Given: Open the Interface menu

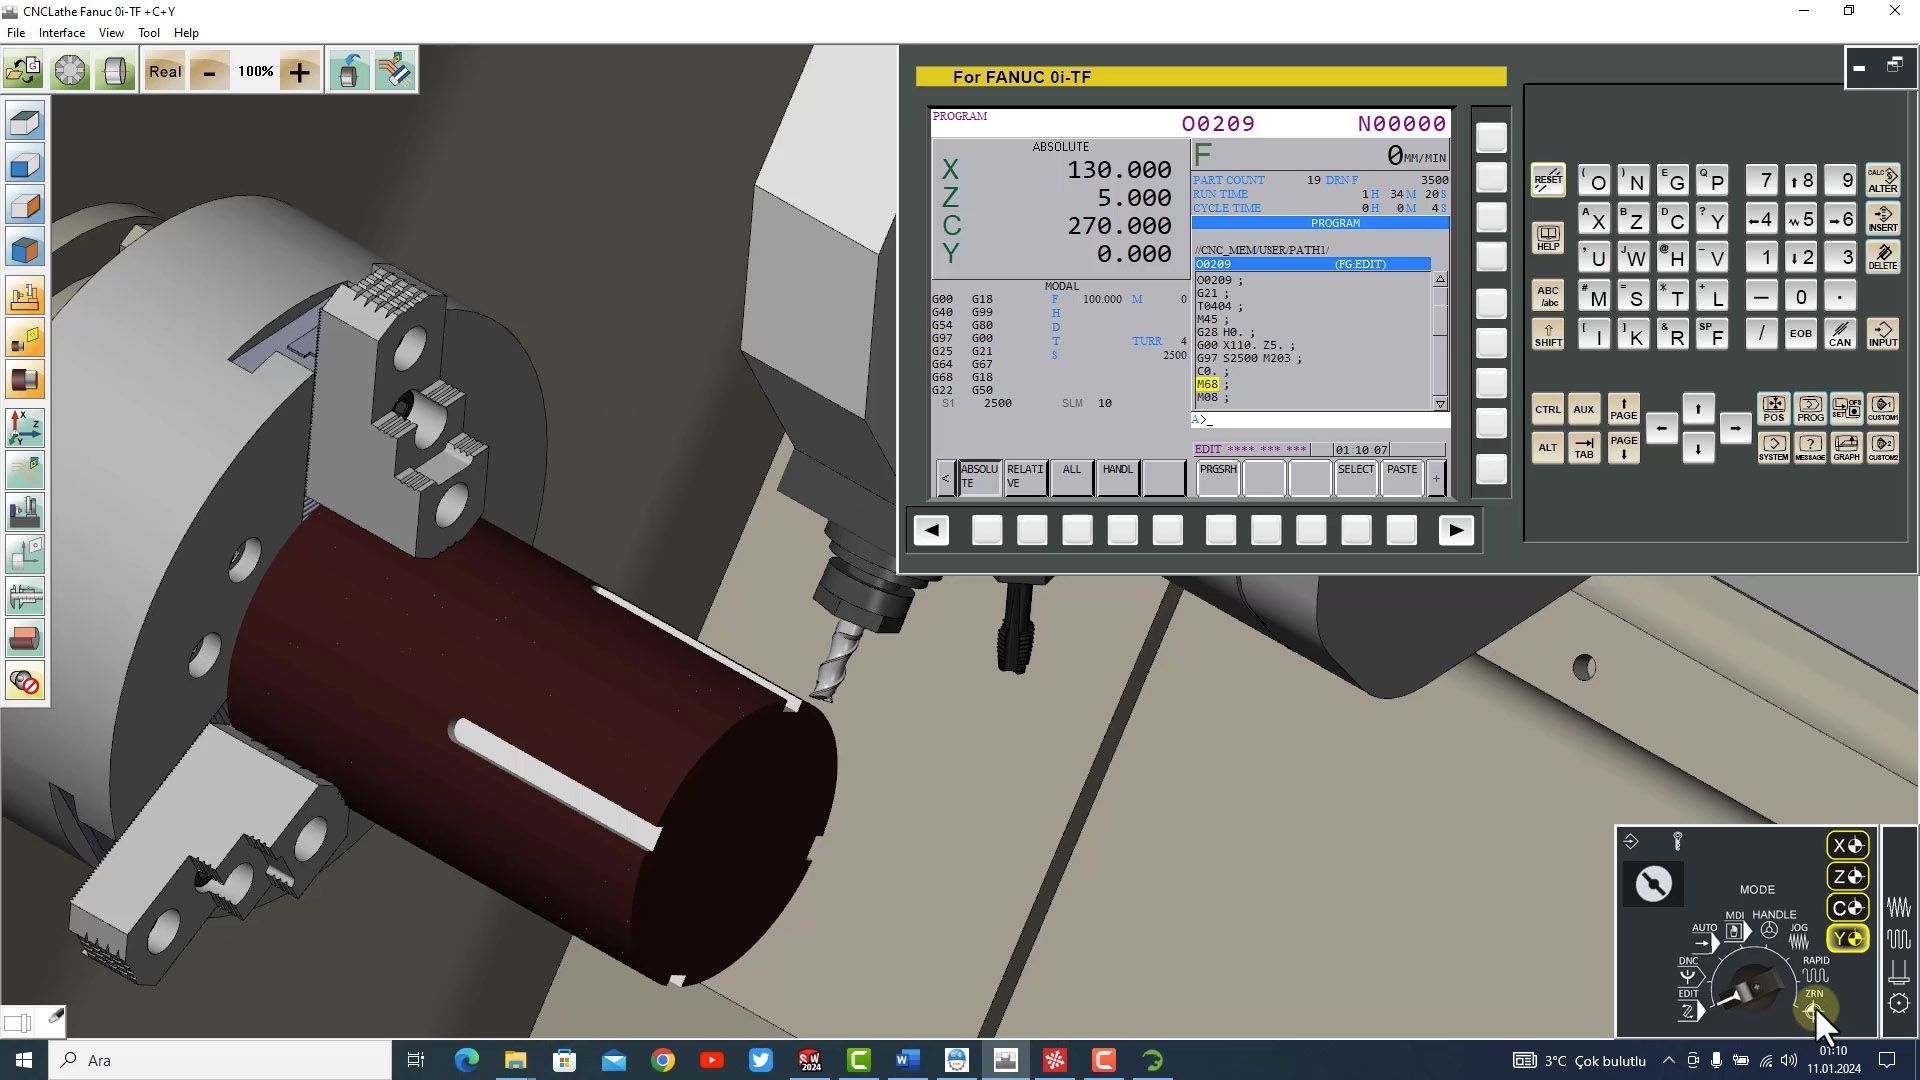Looking at the screenshot, I should coord(62,33).
